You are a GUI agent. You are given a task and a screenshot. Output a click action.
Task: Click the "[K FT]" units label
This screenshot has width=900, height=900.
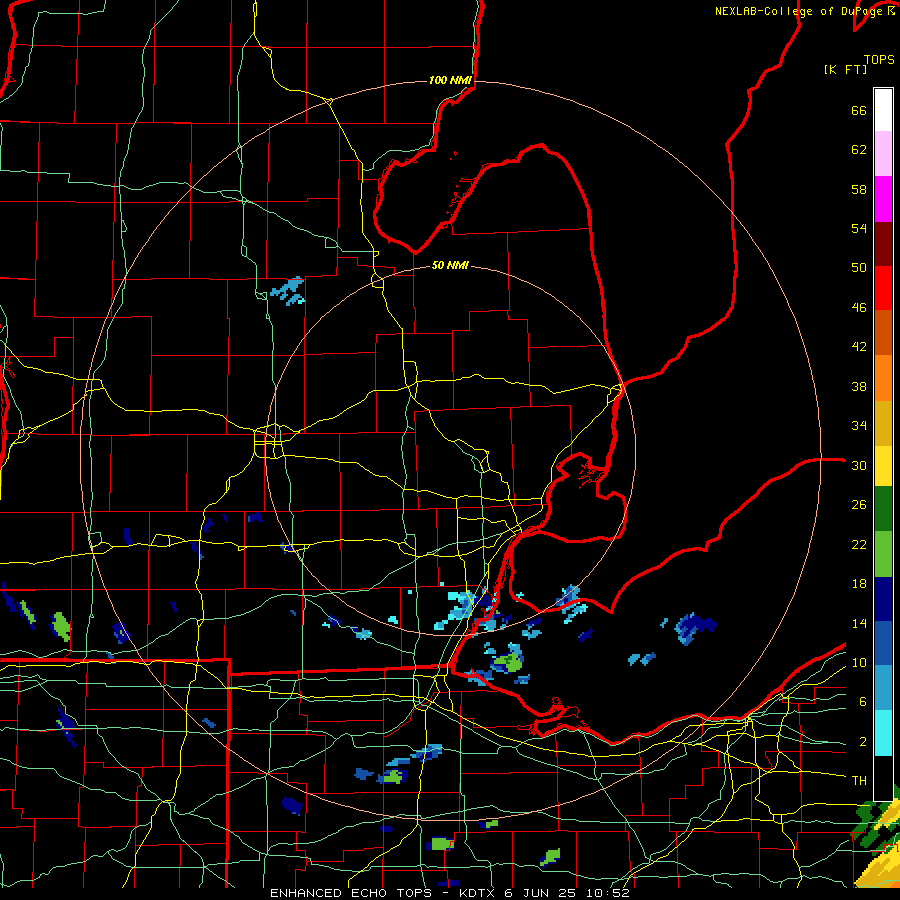point(845,70)
